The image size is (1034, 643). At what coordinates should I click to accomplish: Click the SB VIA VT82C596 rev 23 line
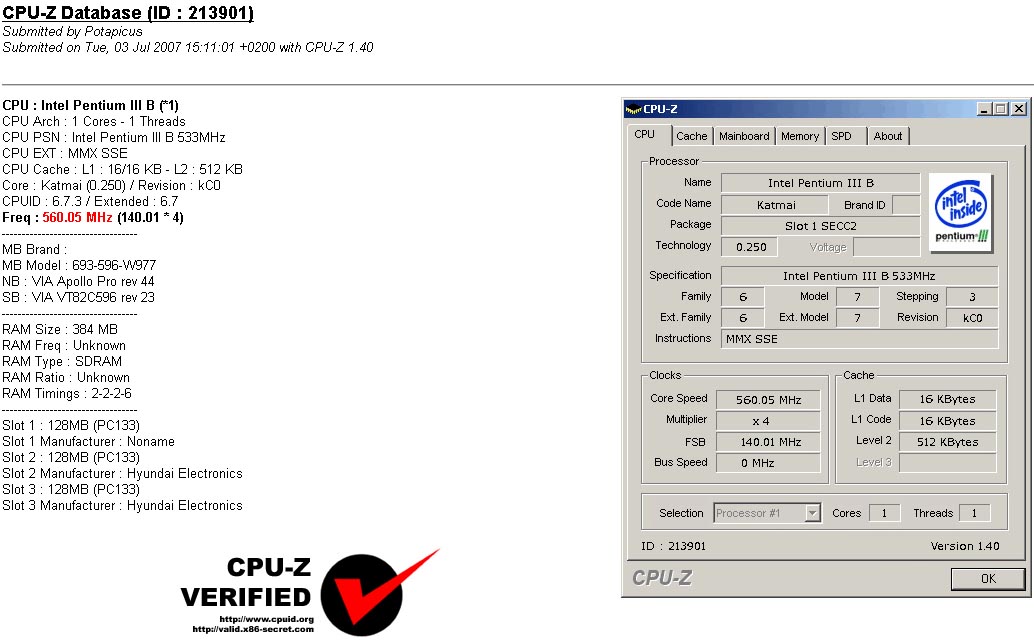click(x=78, y=297)
